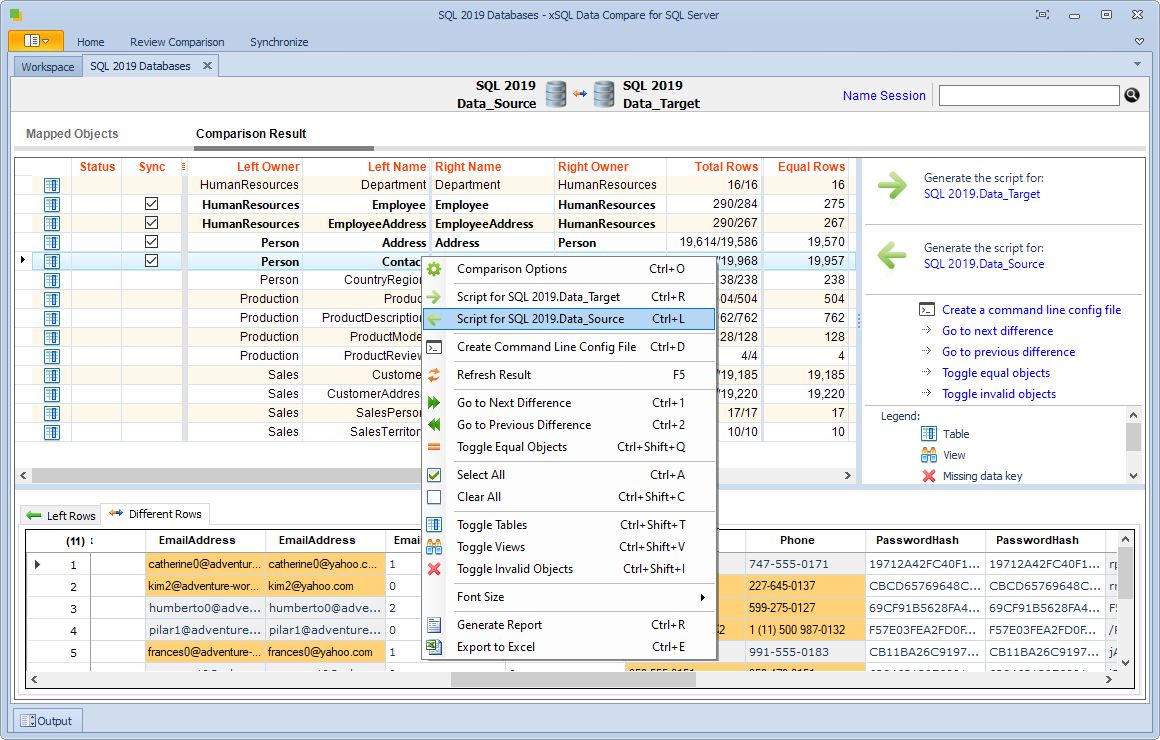This screenshot has width=1160, height=740.
Task: Click the Name Session input field
Action: (1029, 95)
